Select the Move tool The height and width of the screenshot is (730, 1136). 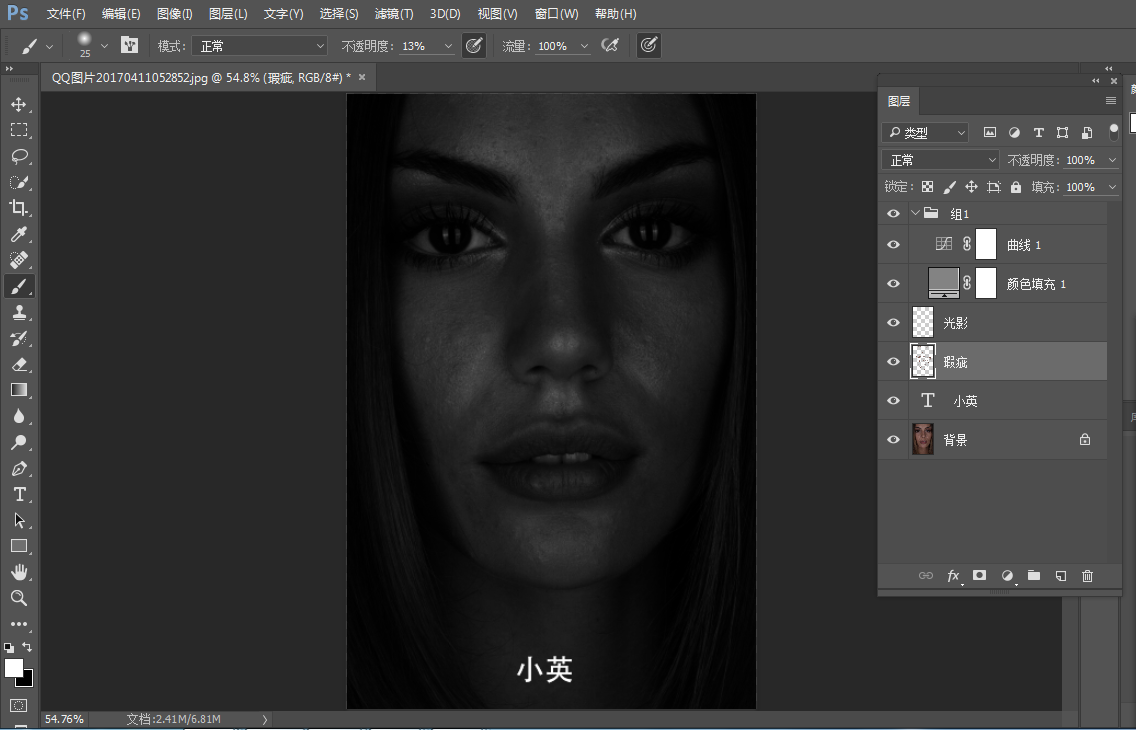pos(18,104)
